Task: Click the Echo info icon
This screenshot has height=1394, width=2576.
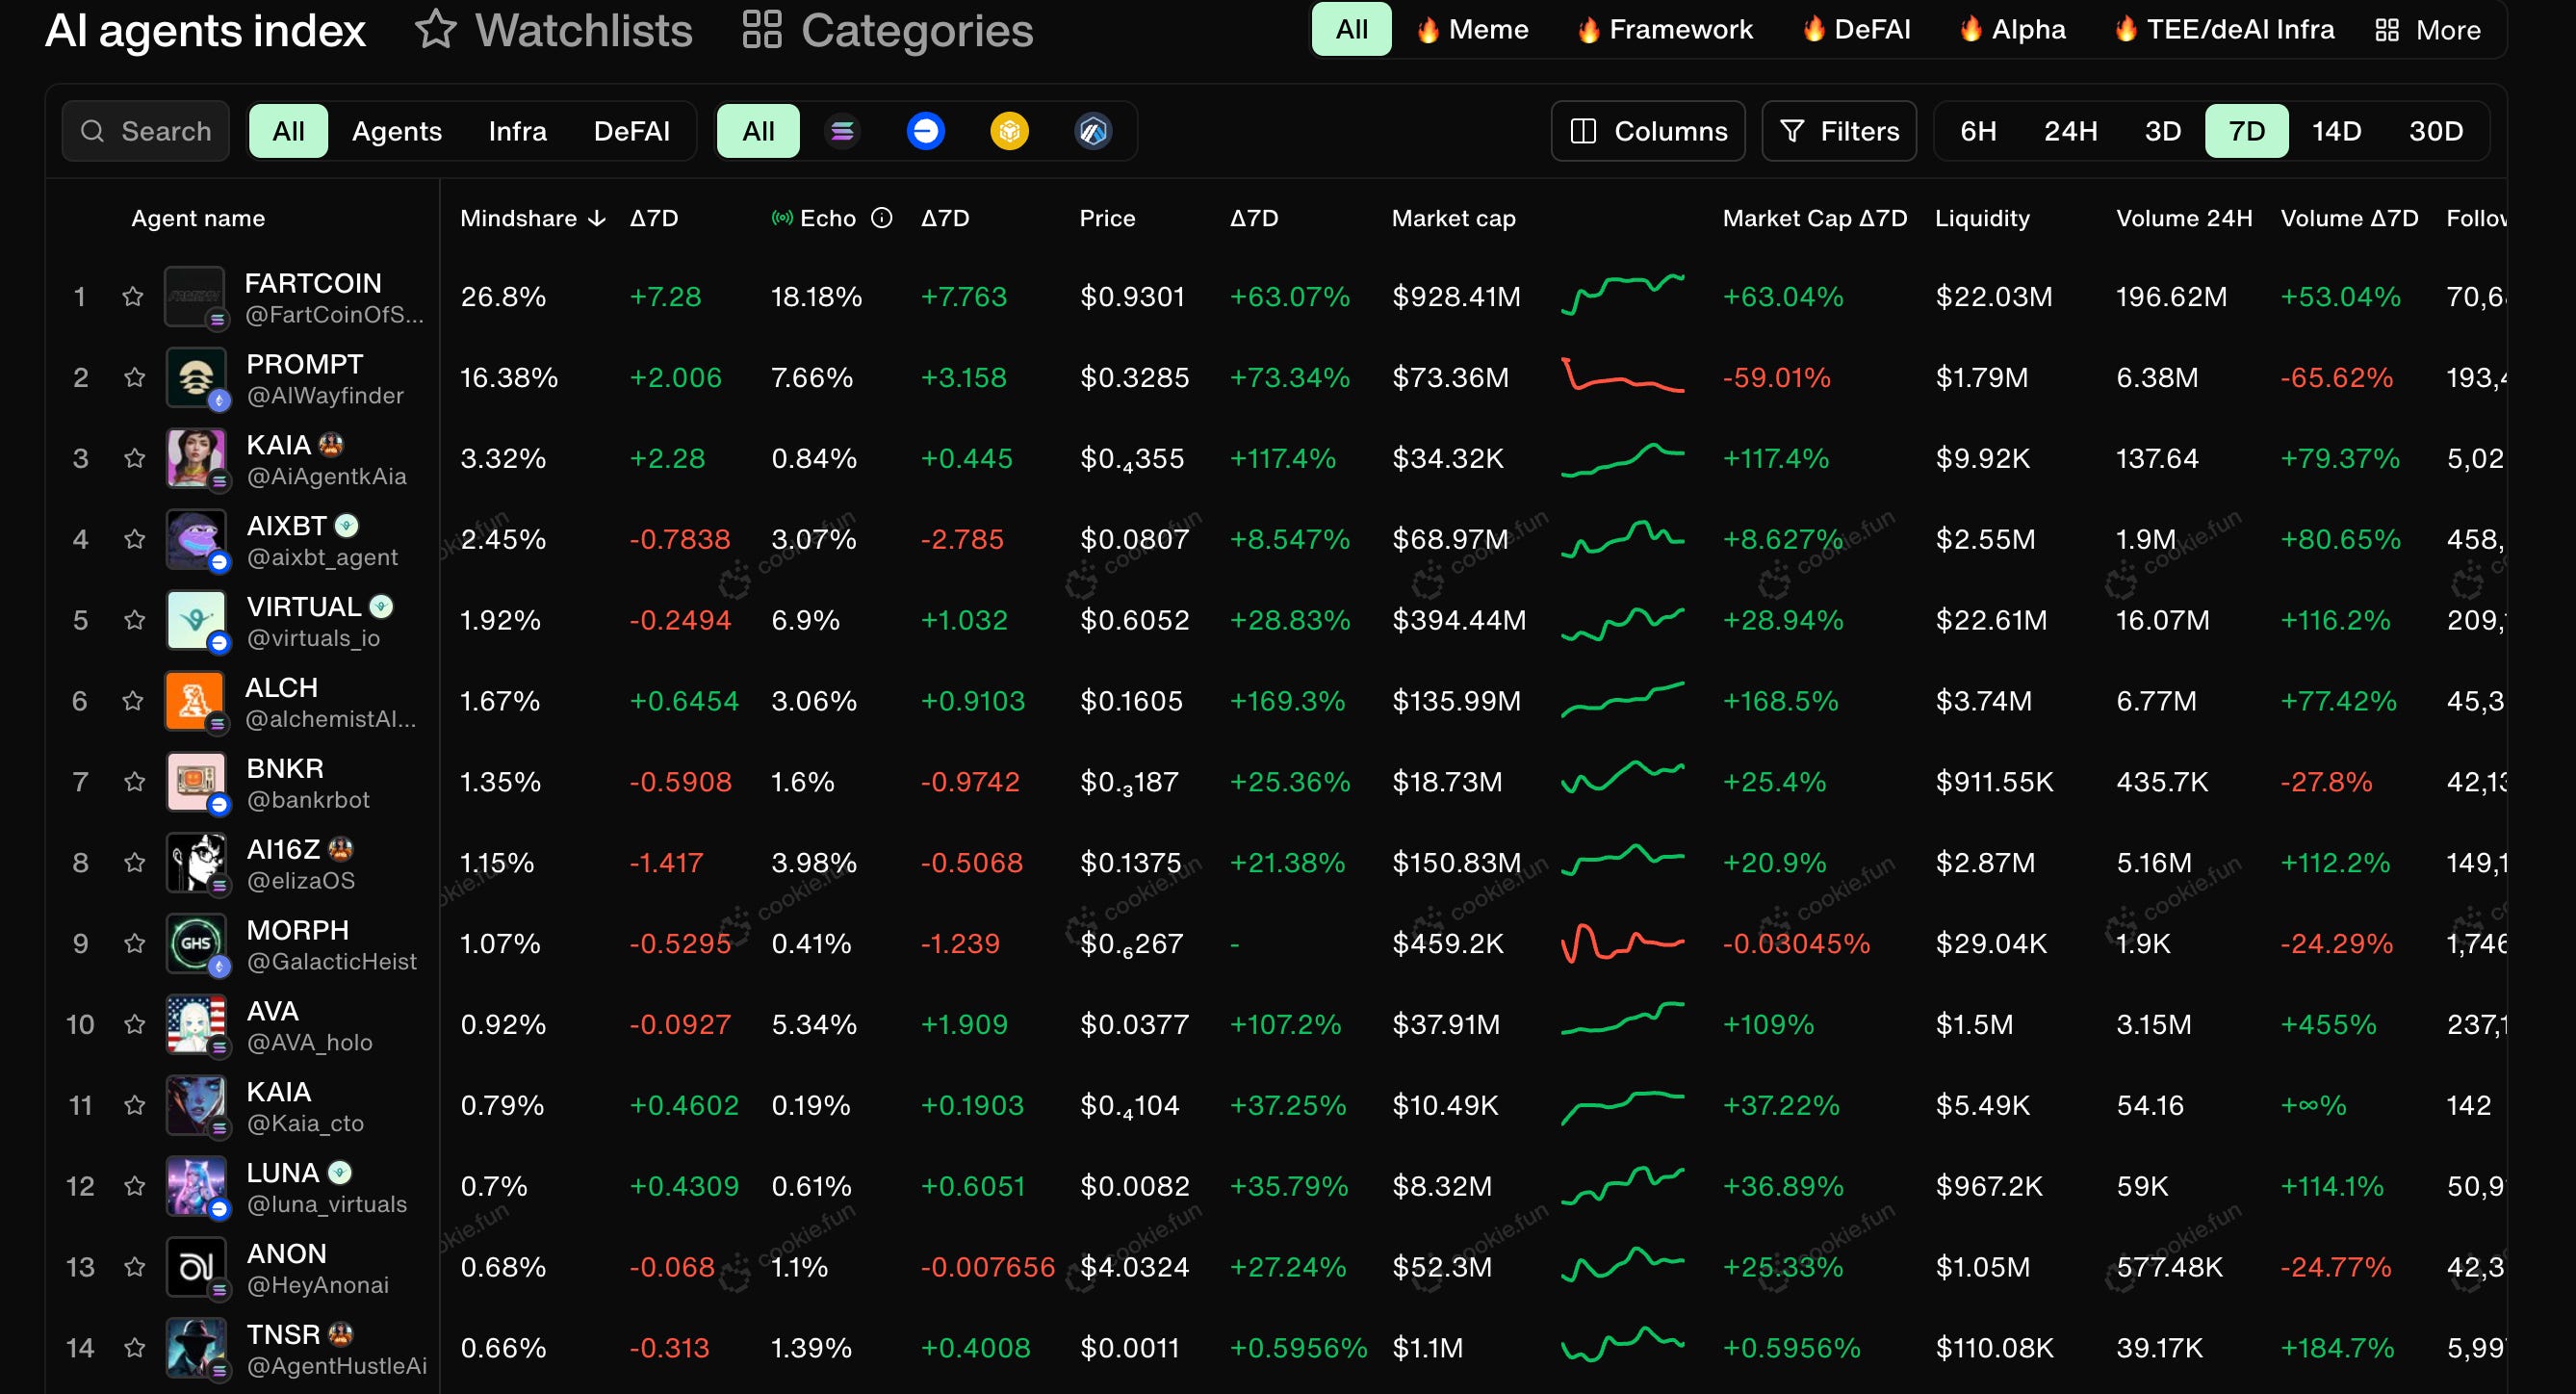Action: click(x=881, y=218)
